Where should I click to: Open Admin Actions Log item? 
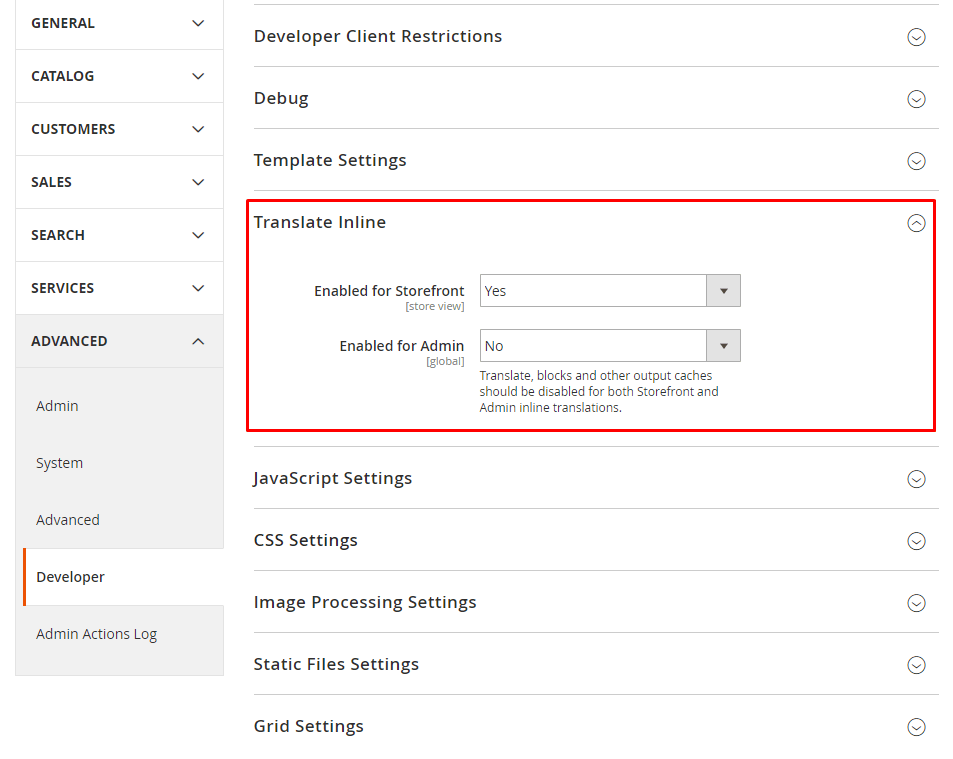coord(96,634)
